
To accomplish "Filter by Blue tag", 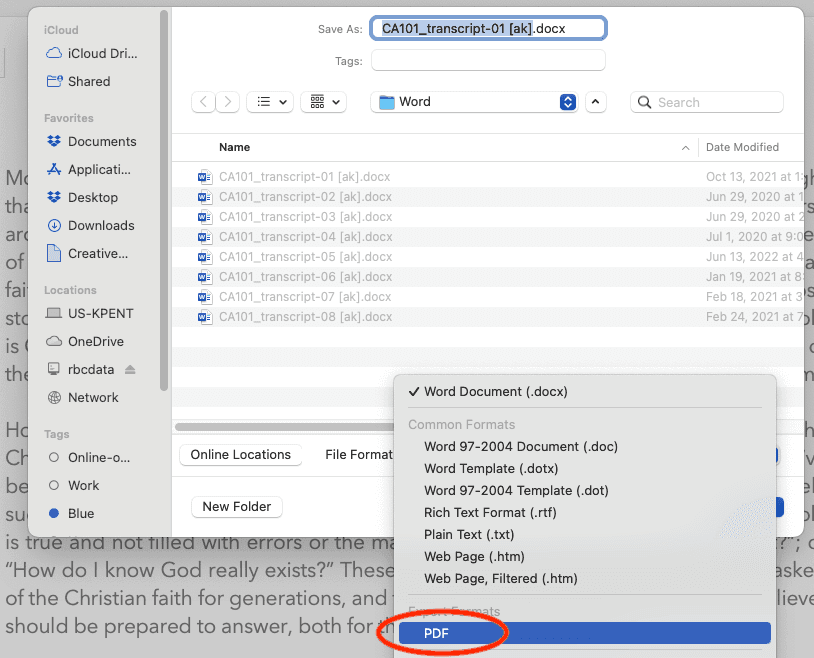I will (71, 514).
